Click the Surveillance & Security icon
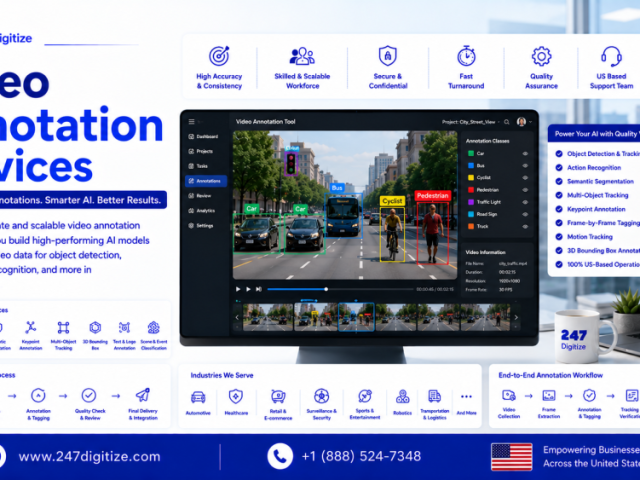 (322, 396)
